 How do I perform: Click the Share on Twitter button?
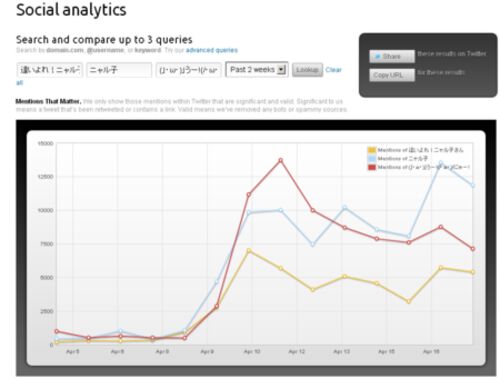(392, 56)
